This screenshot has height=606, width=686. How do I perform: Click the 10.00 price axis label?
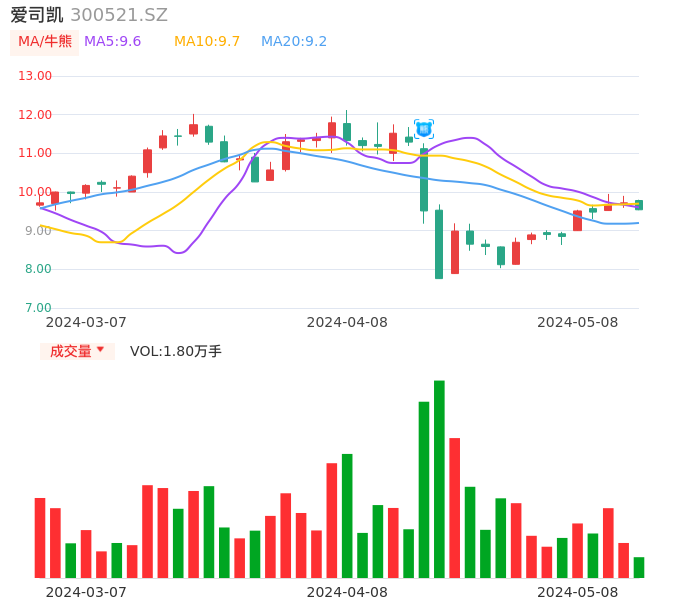pos(36,192)
